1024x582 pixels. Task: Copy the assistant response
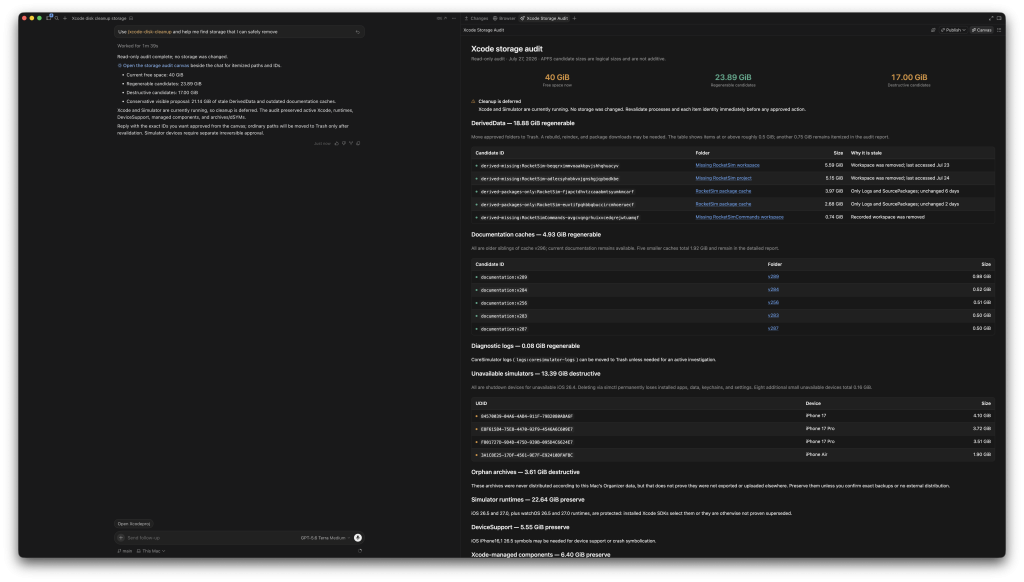358,143
